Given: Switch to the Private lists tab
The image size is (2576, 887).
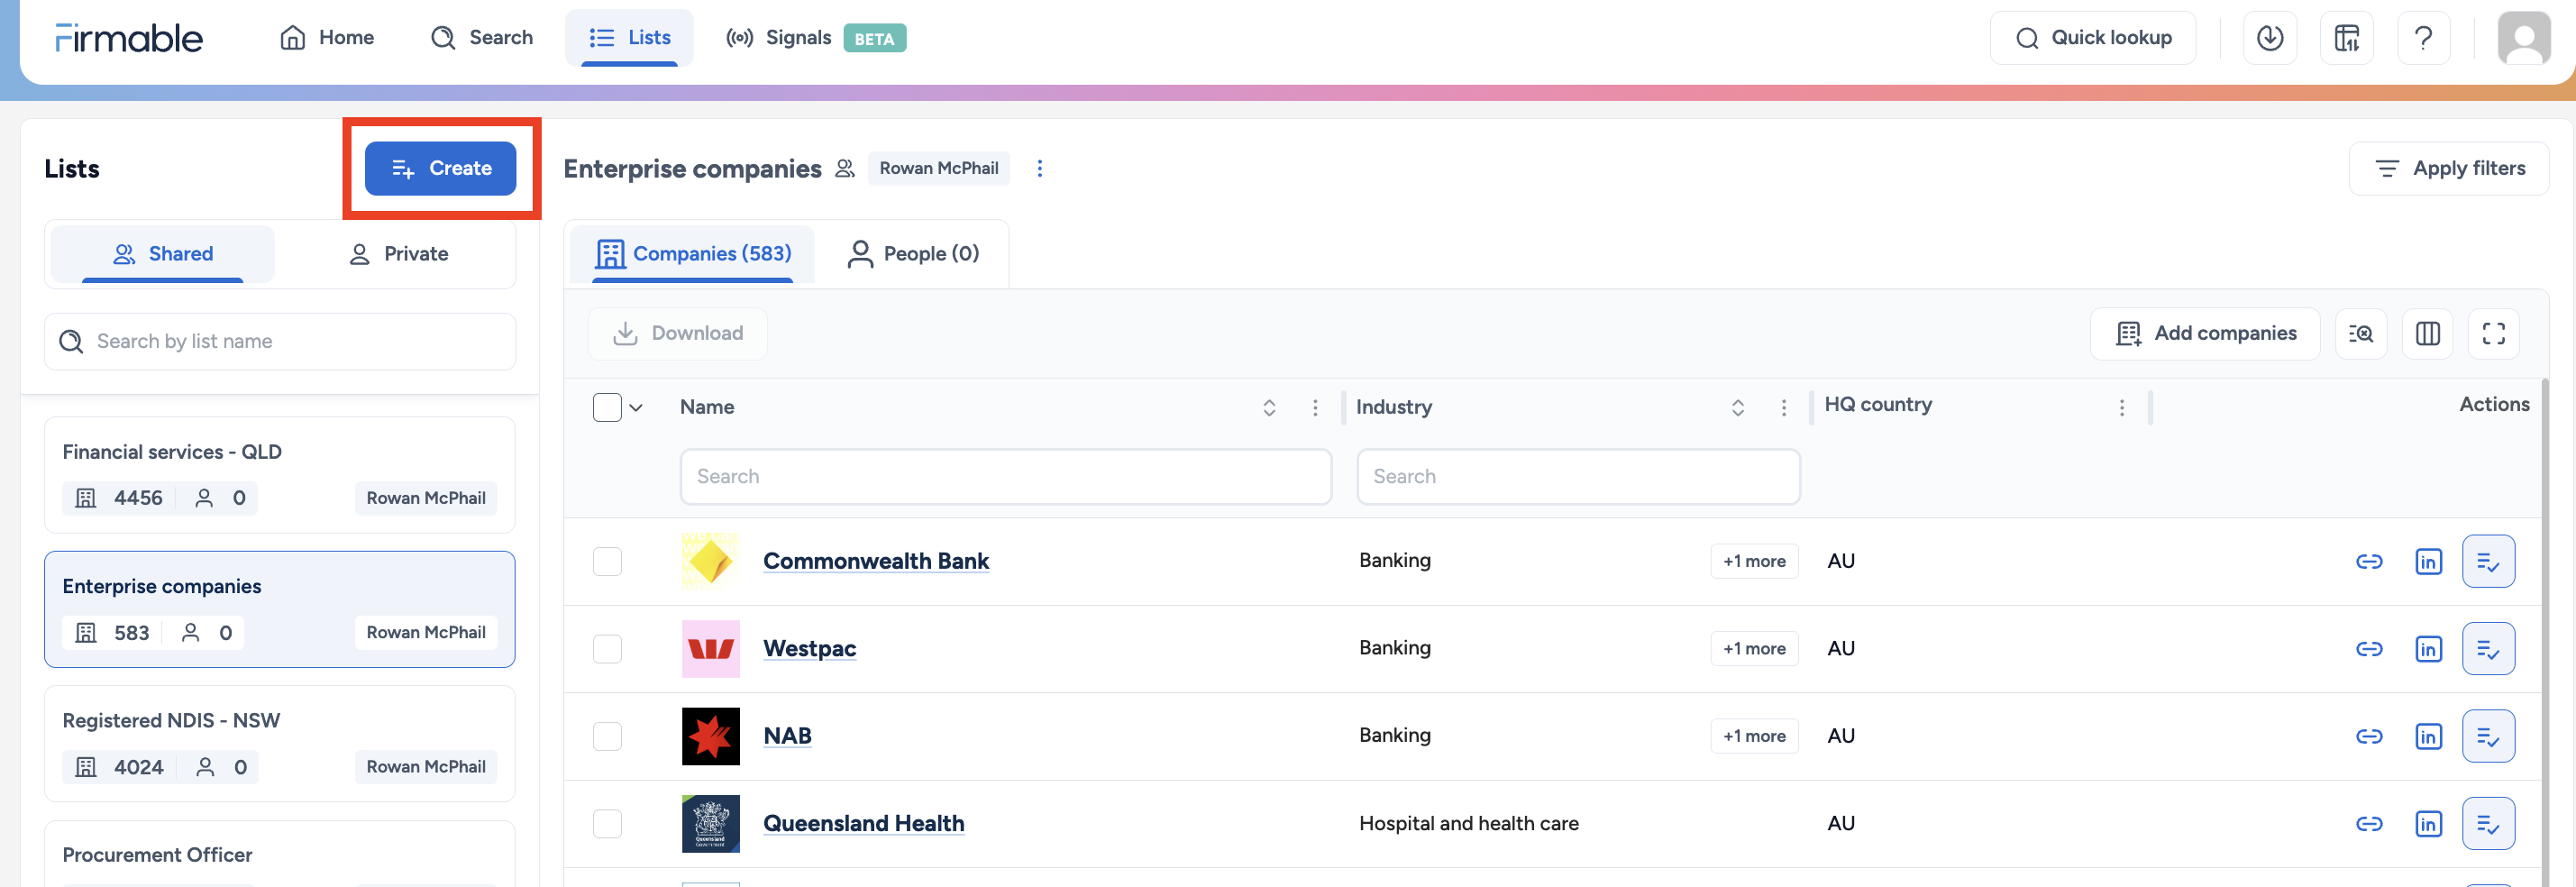Looking at the screenshot, I should [398, 254].
